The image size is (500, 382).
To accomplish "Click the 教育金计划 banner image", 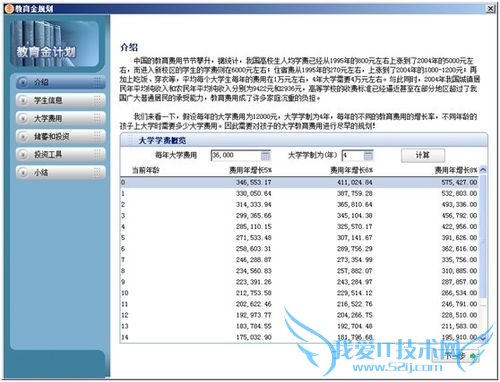I will coord(55,43).
